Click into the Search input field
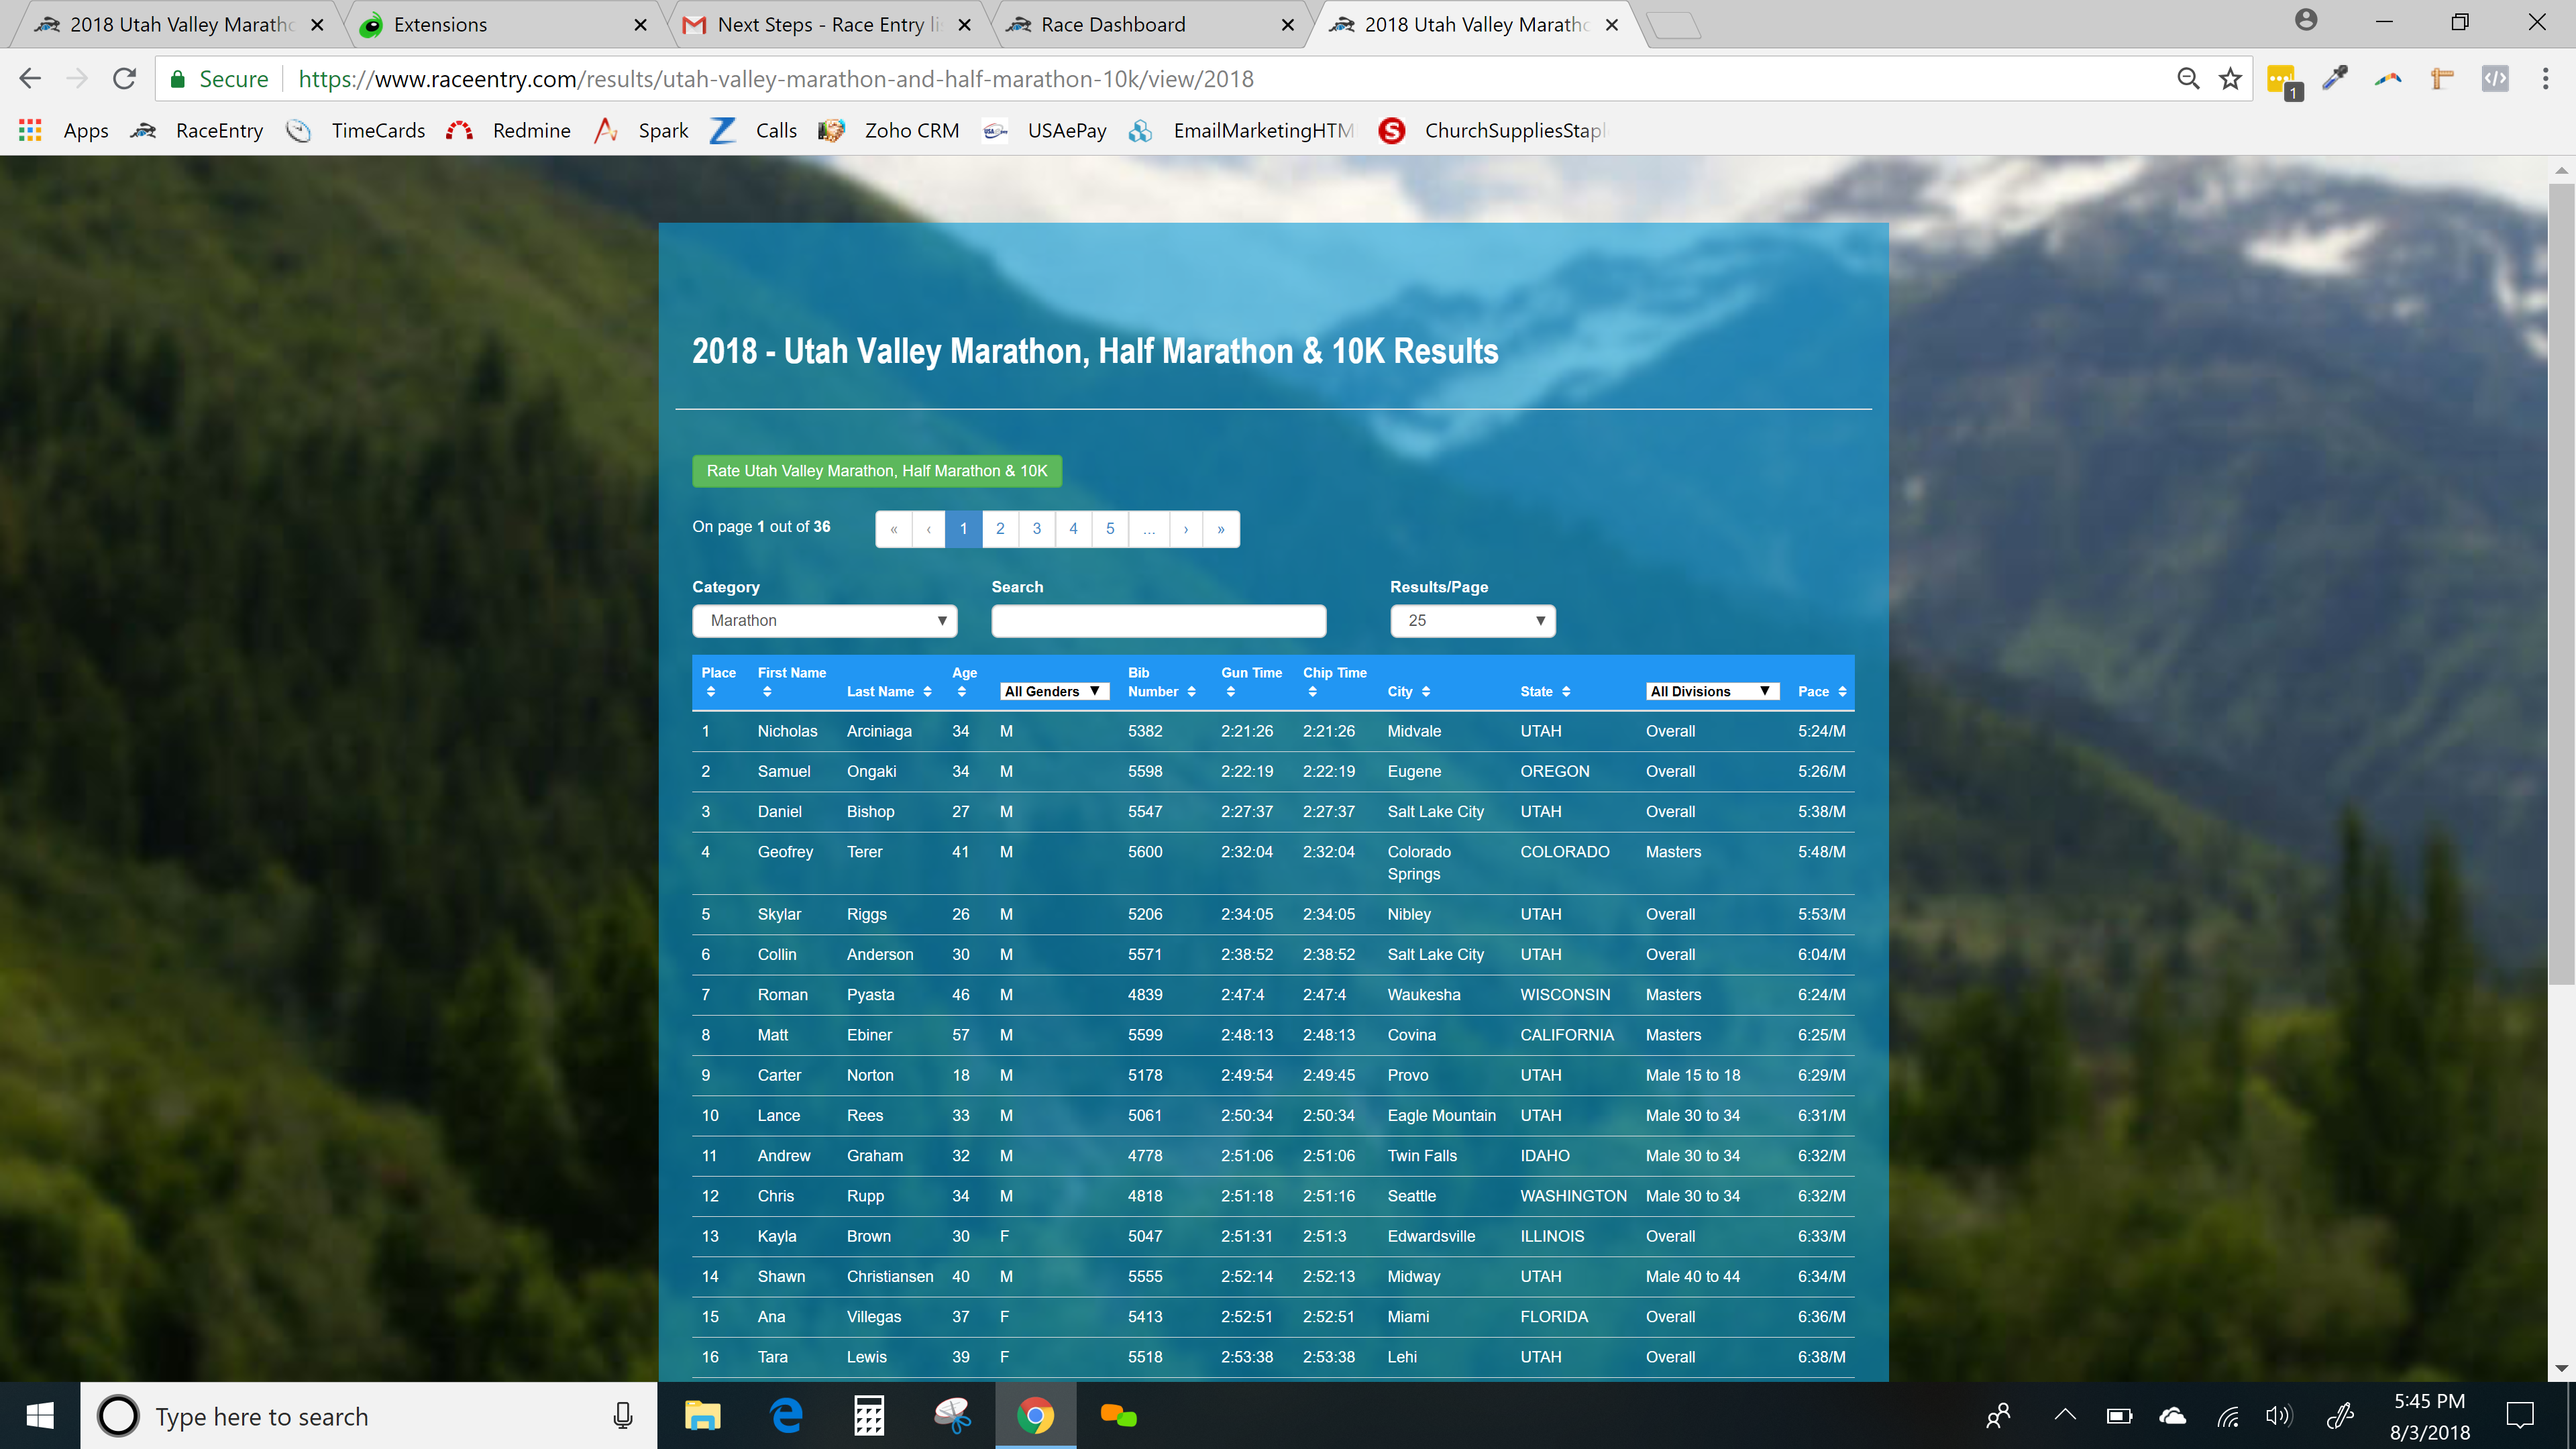This screenshot has height=1449, width=2576. pyautogui.click(x=1158, y=621)
